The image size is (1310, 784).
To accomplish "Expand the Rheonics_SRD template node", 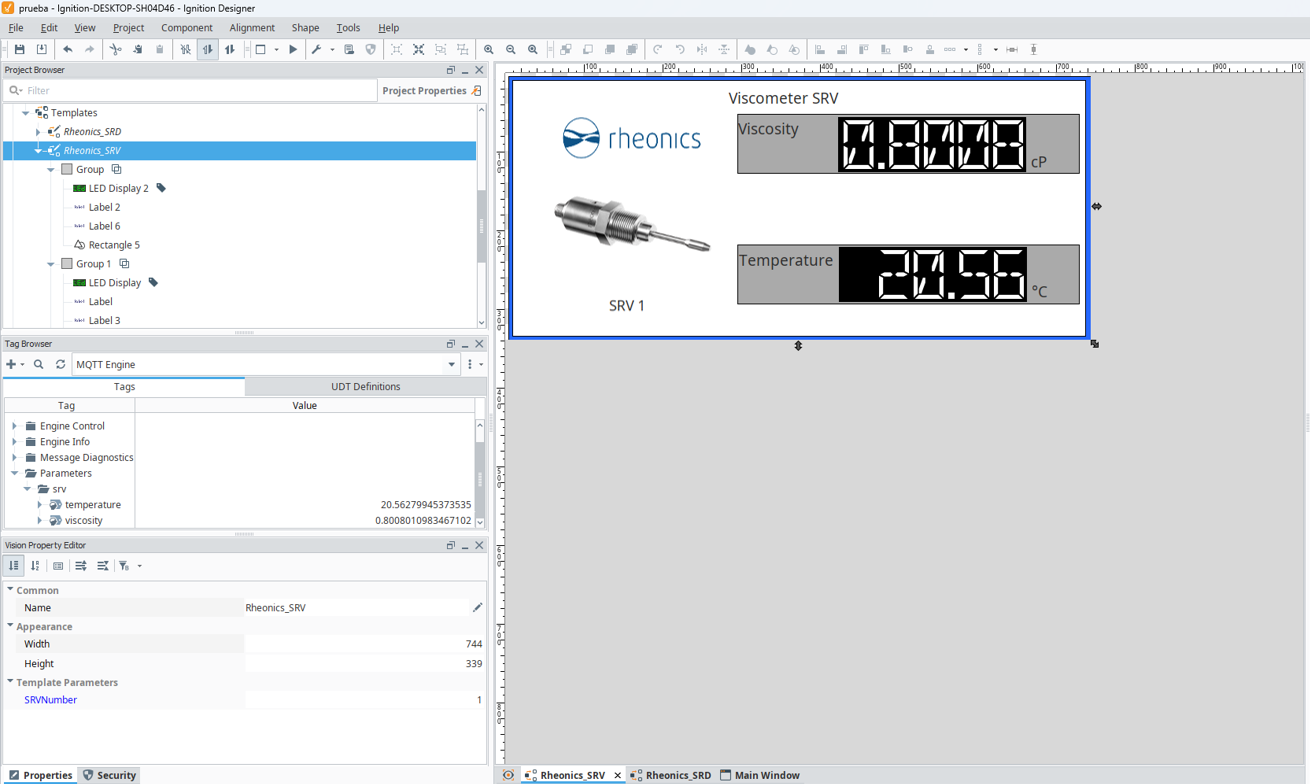I will [x=38, y=132].
